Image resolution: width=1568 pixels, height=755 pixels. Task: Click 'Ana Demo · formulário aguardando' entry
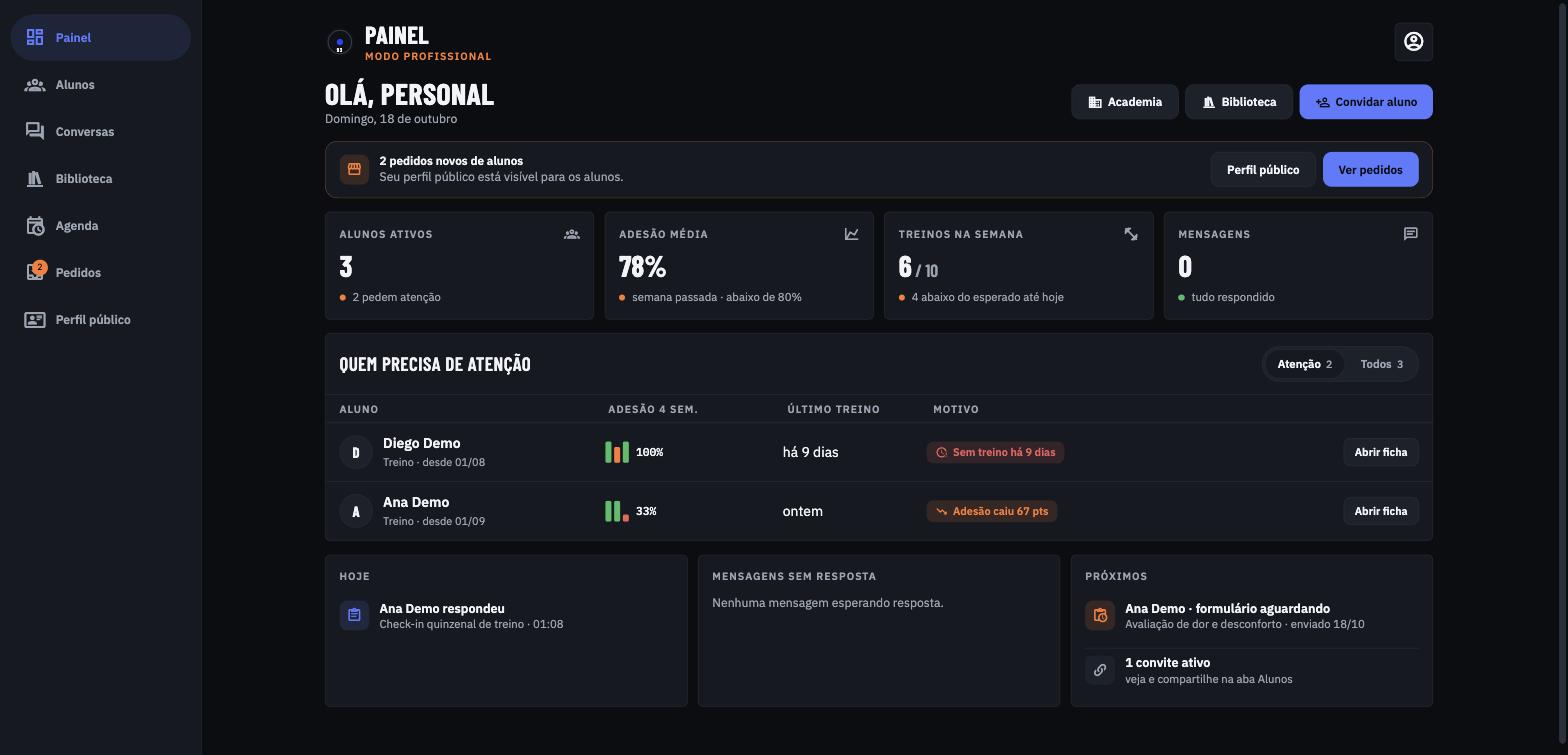(1252, 616)
